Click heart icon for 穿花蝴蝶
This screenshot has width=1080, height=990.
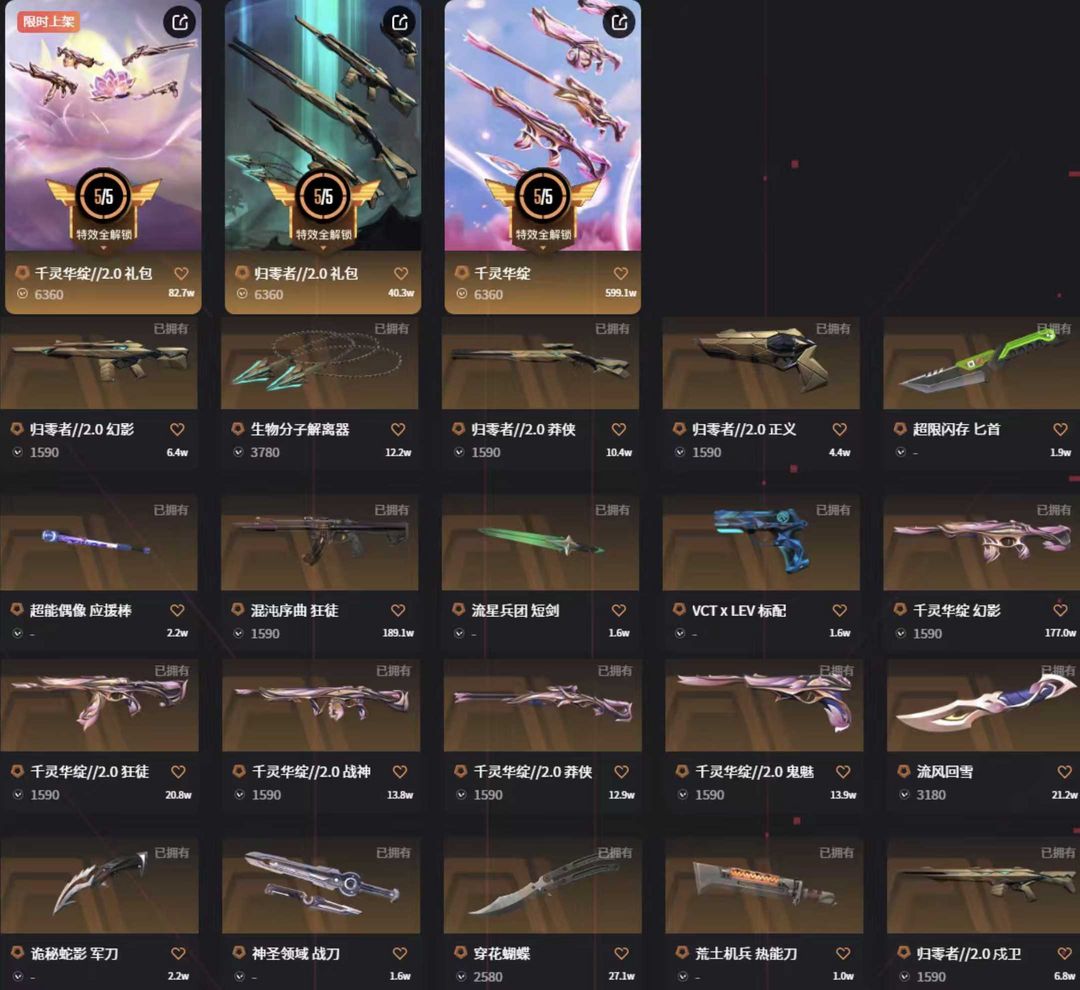coord(621,953)
